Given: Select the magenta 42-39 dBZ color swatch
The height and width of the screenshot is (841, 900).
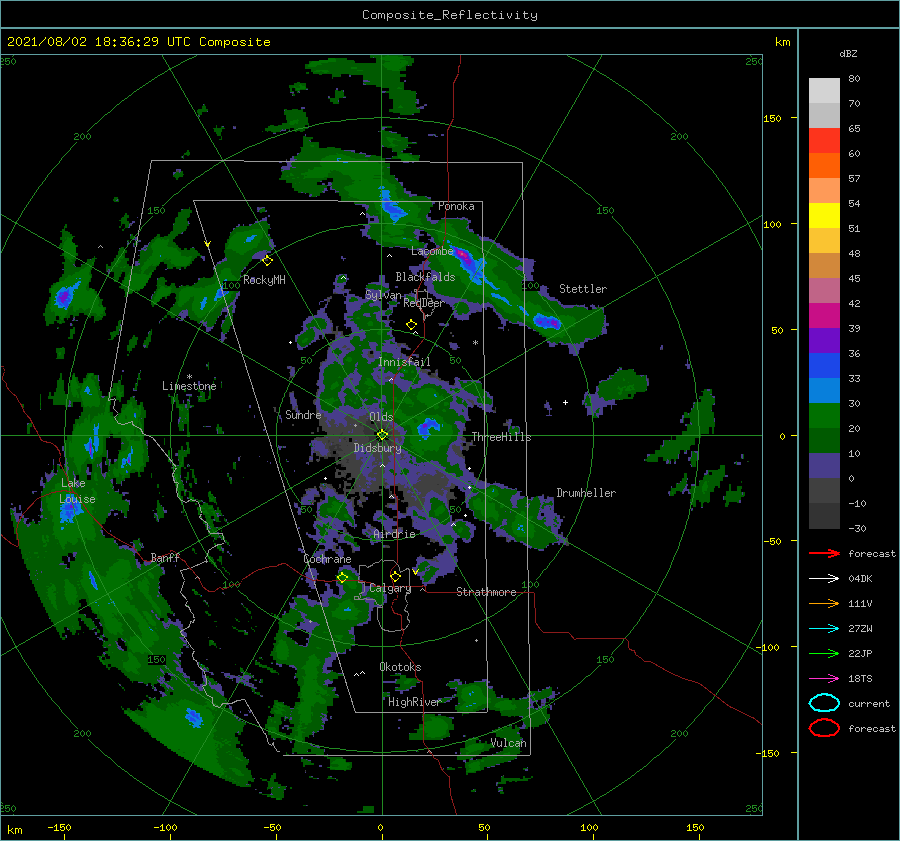Looking at the screenshot, I should point(824,316).
